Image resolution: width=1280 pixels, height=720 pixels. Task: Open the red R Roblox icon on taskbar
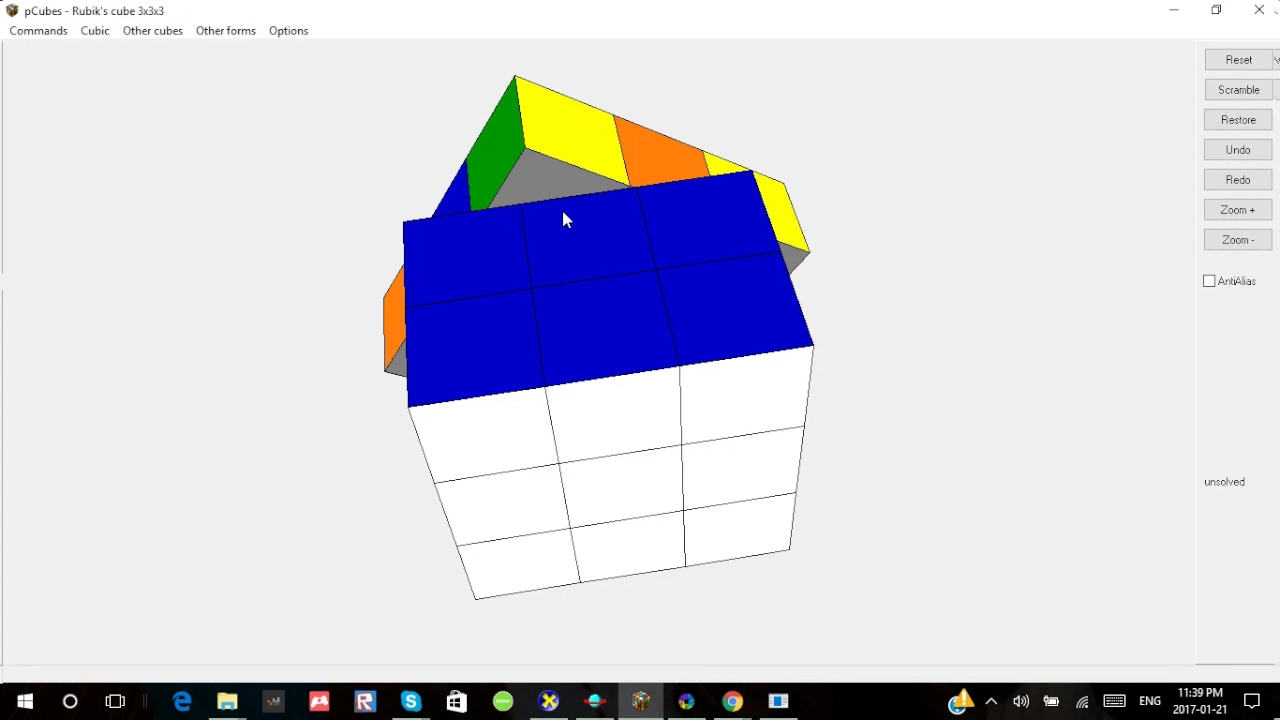pyautogui.click(x=365, y=701)
